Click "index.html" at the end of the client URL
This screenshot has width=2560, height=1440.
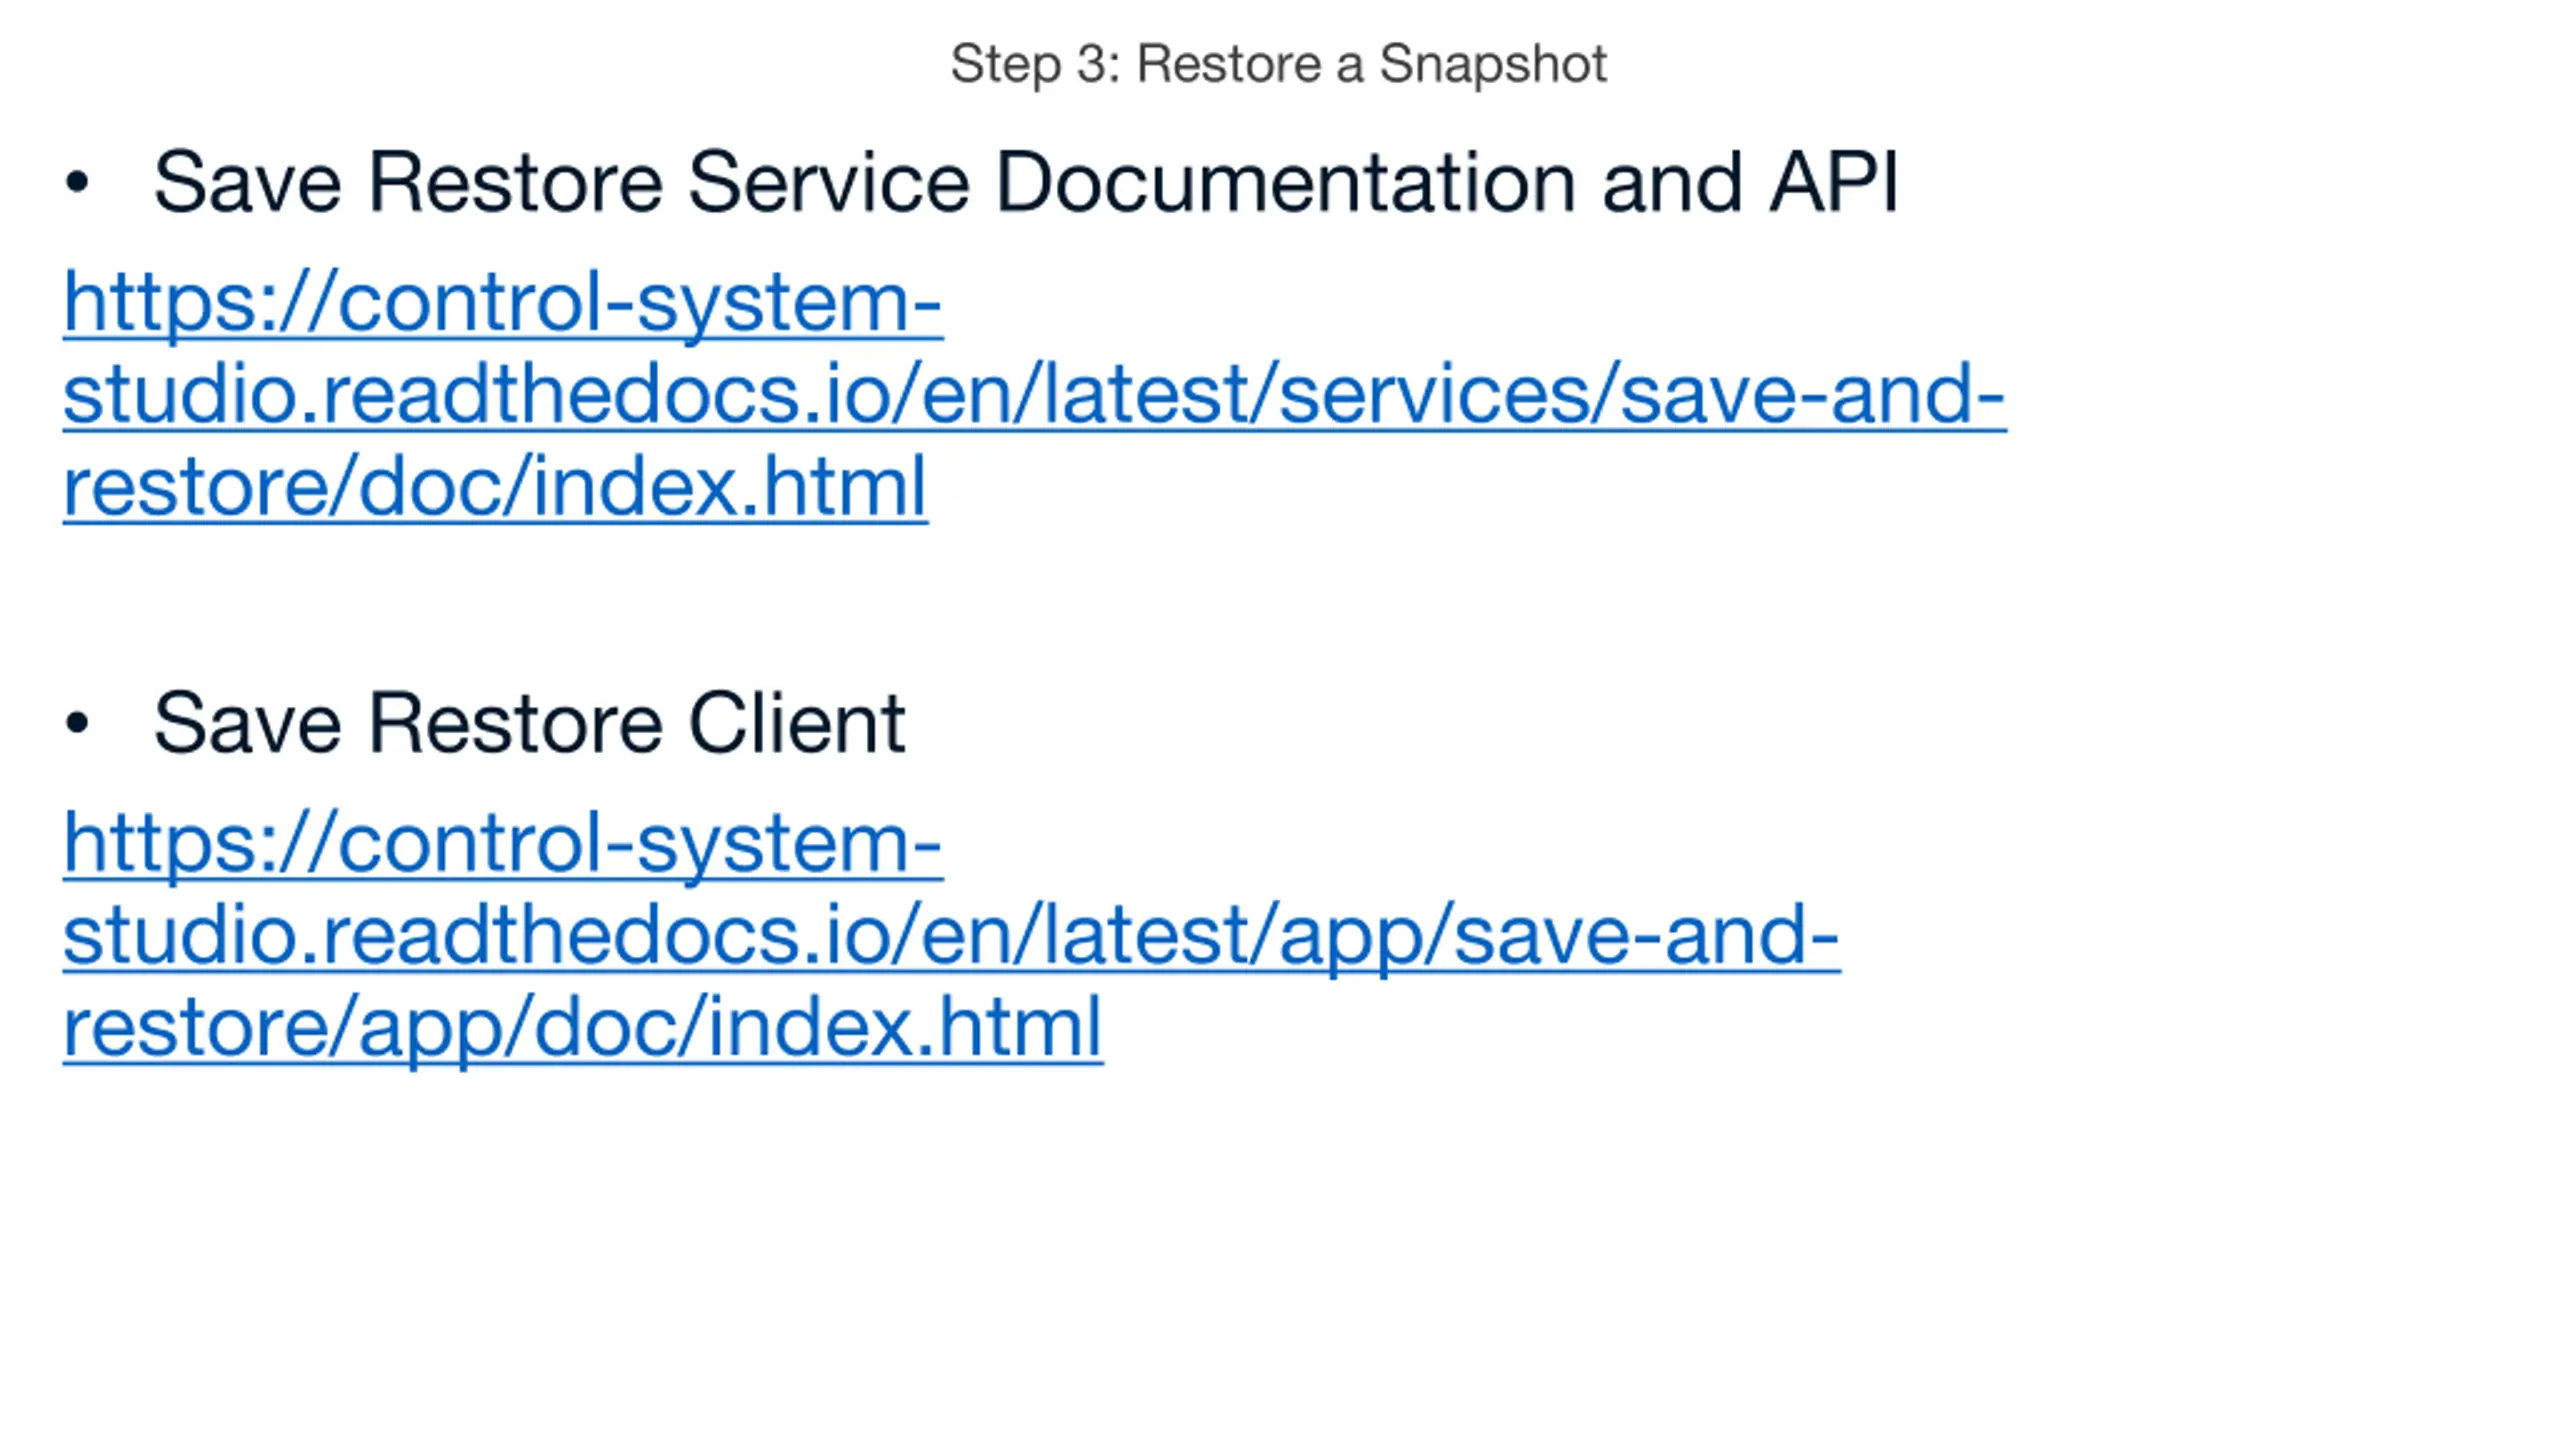904,1028
